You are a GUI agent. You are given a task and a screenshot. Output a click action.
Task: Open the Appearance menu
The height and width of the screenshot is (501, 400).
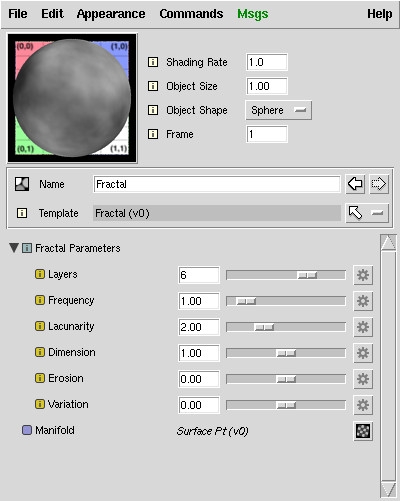tap(111, 14)
